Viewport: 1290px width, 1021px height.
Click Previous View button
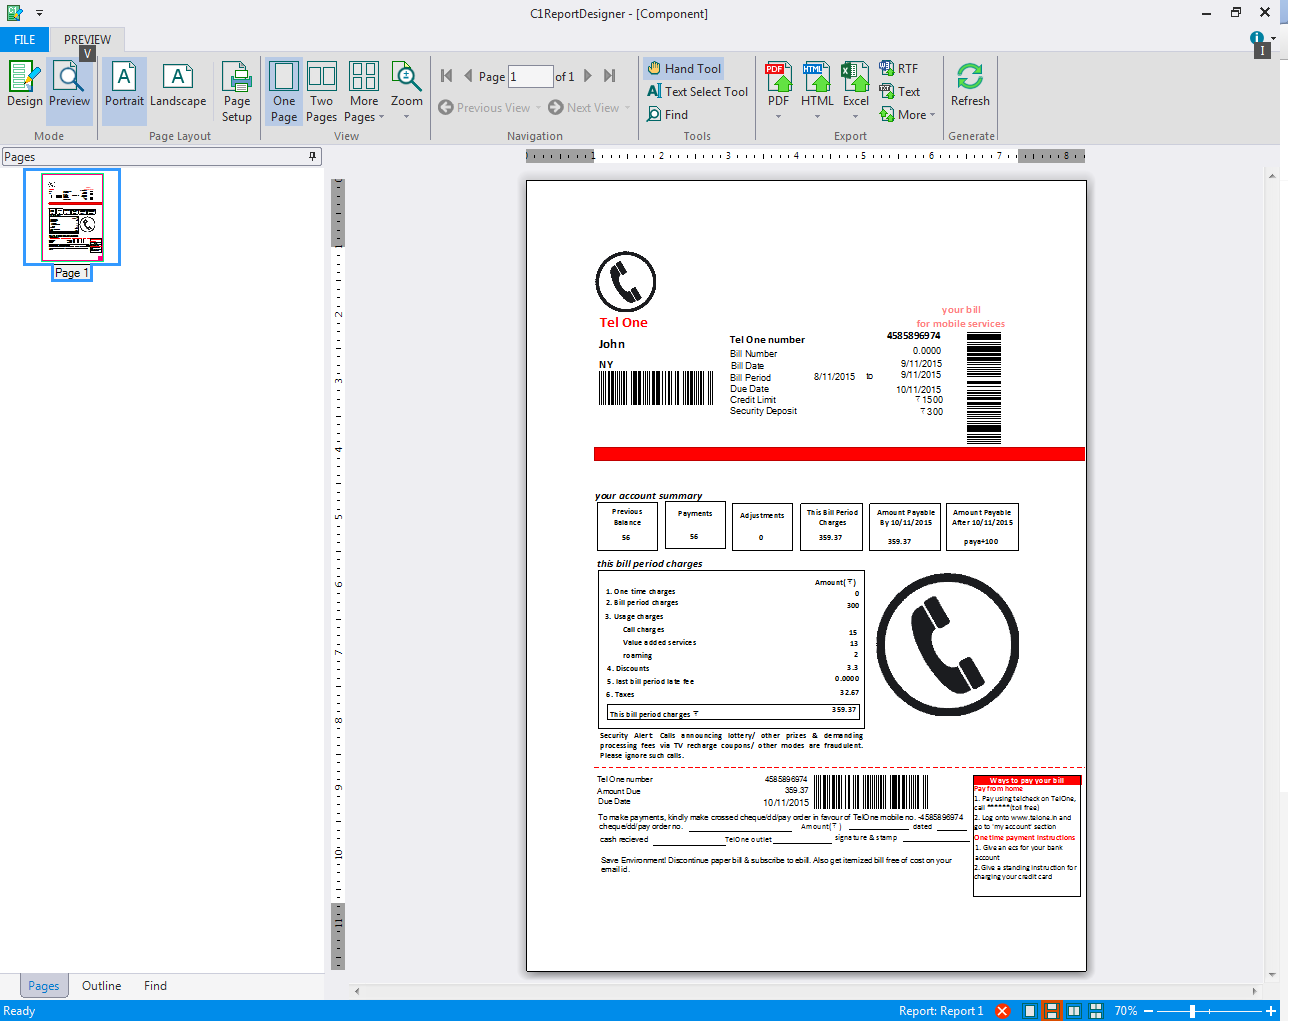point(485,108)
